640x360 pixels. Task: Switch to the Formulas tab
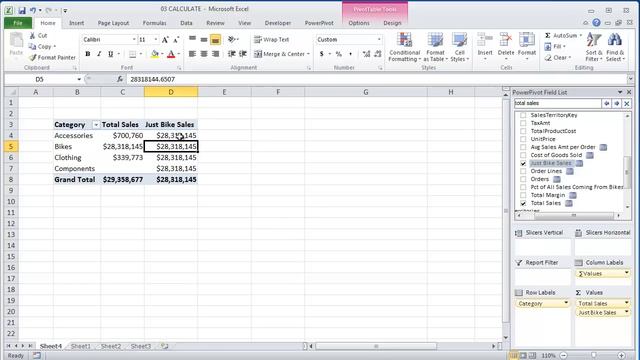click(x=154, y=23)
